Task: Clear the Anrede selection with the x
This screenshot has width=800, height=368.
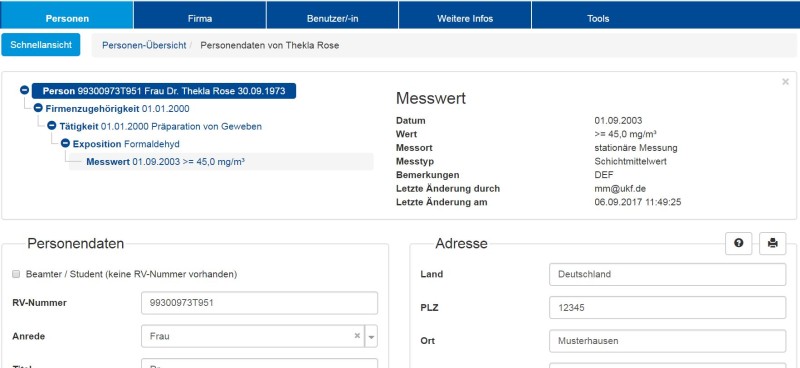Action: coord(357,336)
